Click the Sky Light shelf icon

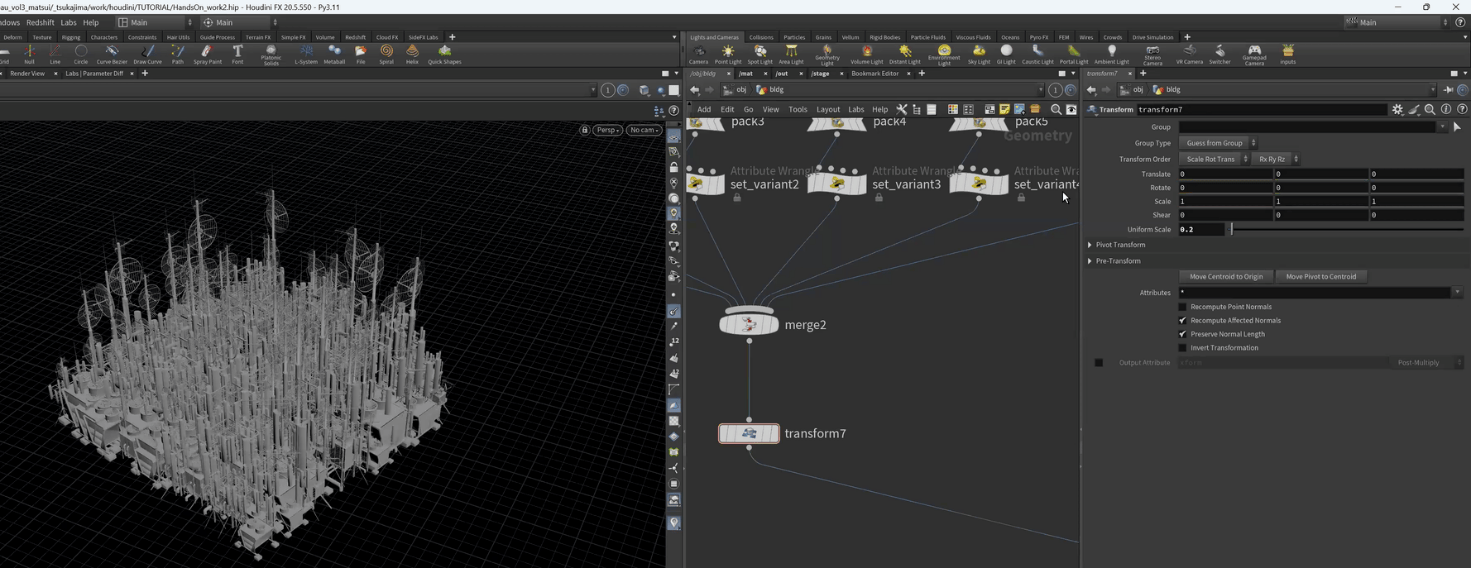[x=978, y=53]
